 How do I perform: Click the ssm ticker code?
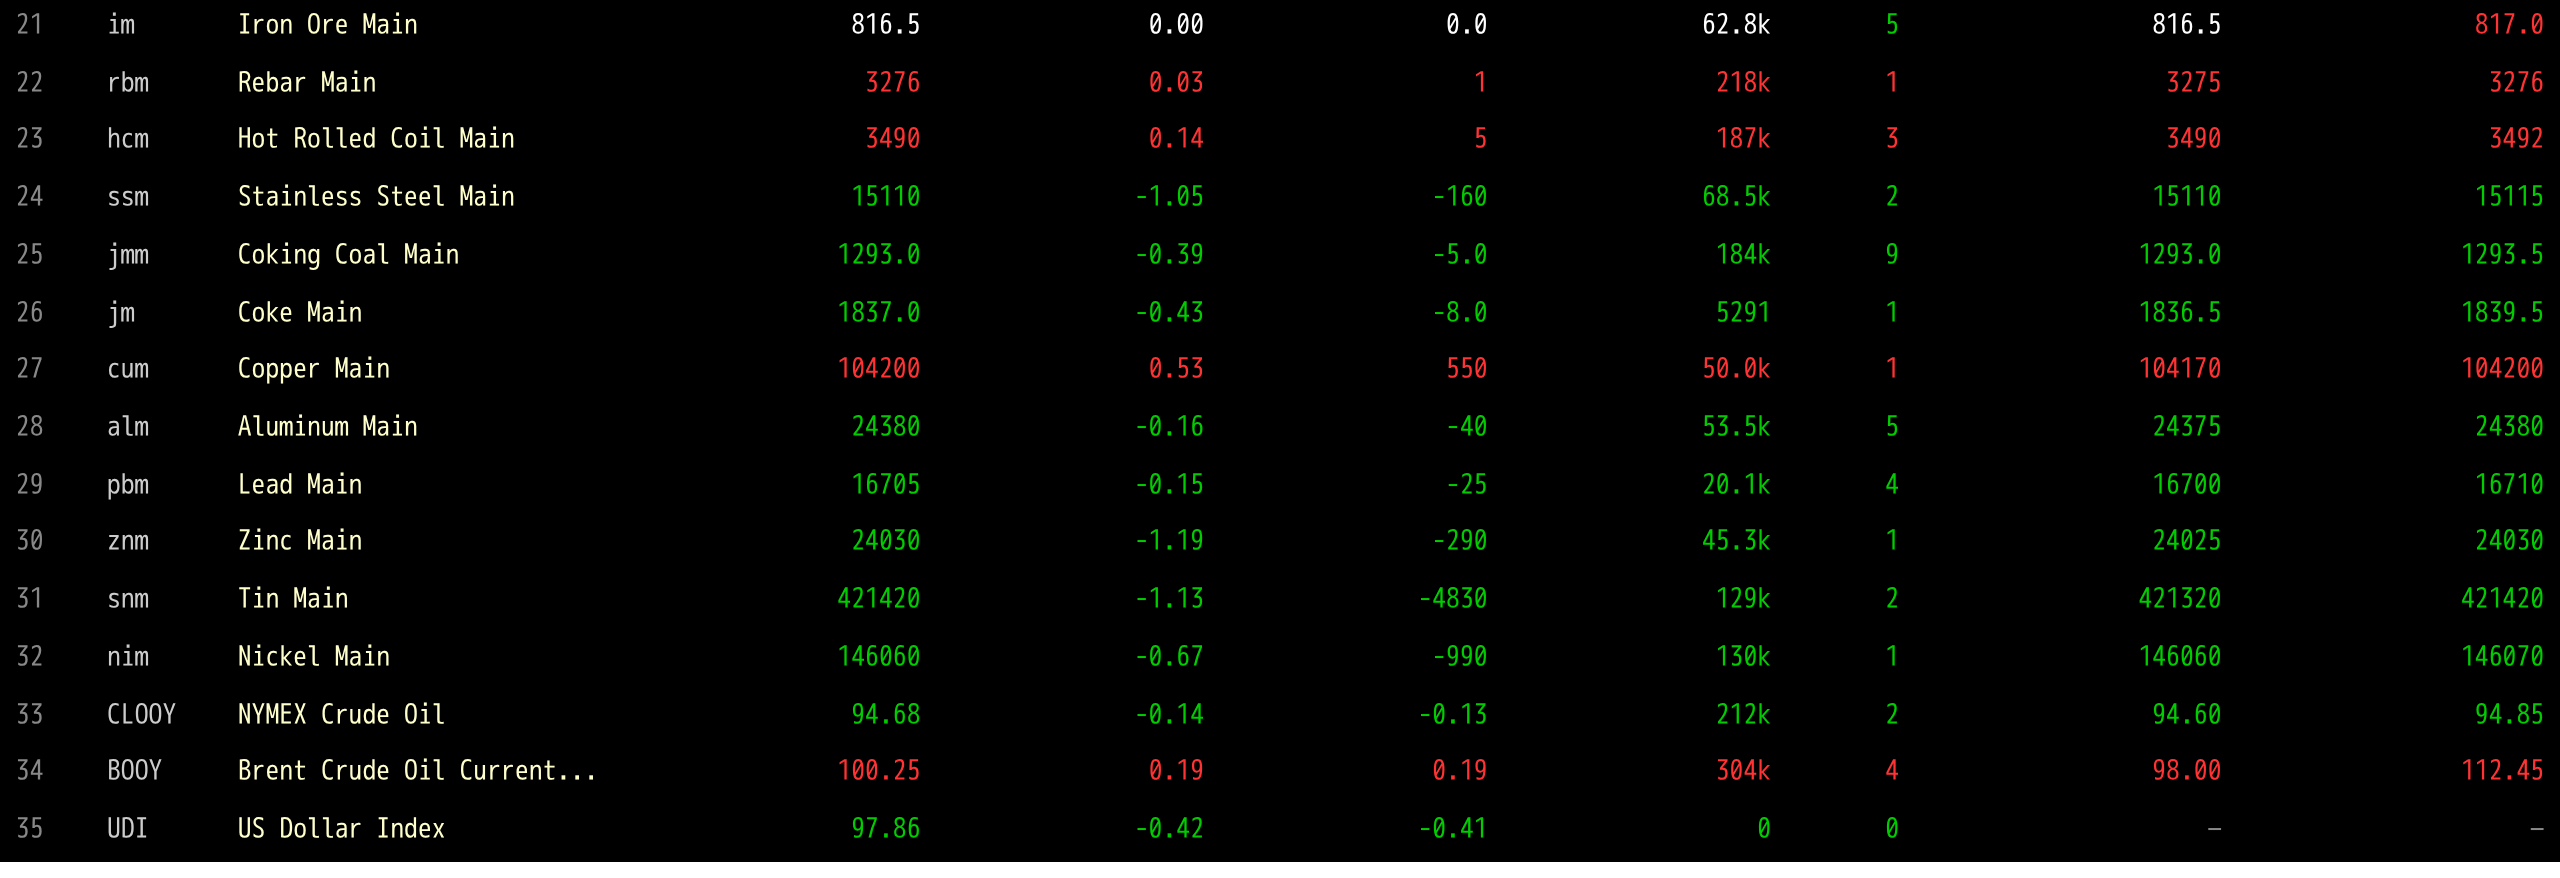click(x=128, y=197)
